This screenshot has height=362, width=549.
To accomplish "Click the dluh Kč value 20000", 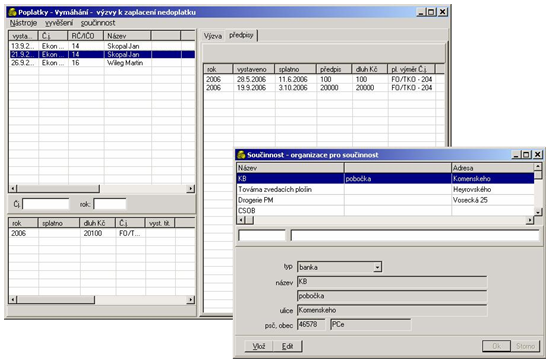I will (x=365, y=88).
